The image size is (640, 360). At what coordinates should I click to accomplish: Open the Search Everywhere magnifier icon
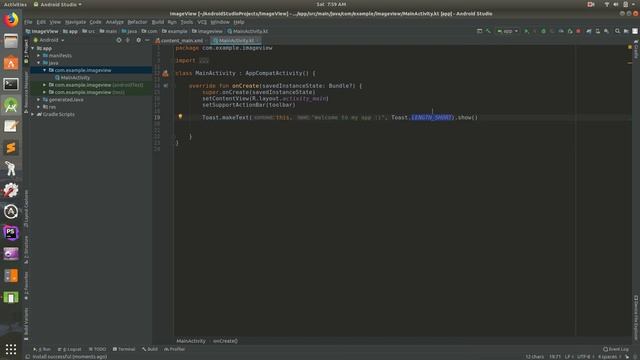tap(617, 31)
